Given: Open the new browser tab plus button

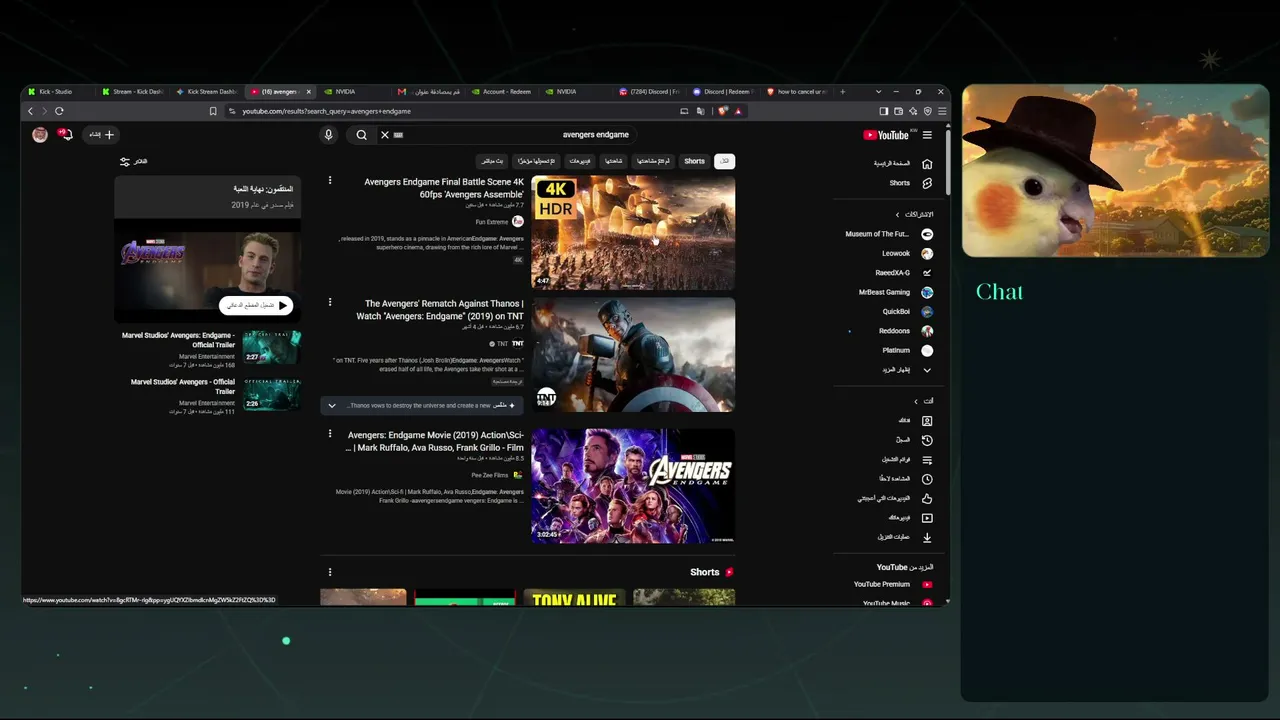Looking at the screenshot, I should 842,92.
